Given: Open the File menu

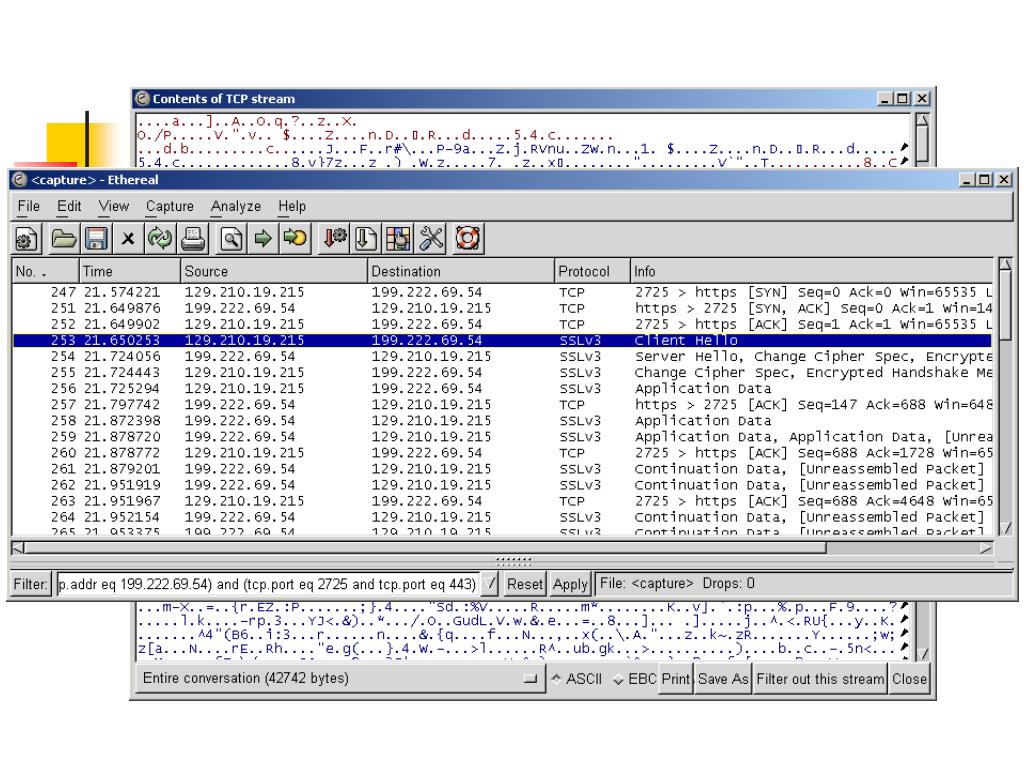Looking at the screenshot, I should pyautogui.click(x=29, y=206).
